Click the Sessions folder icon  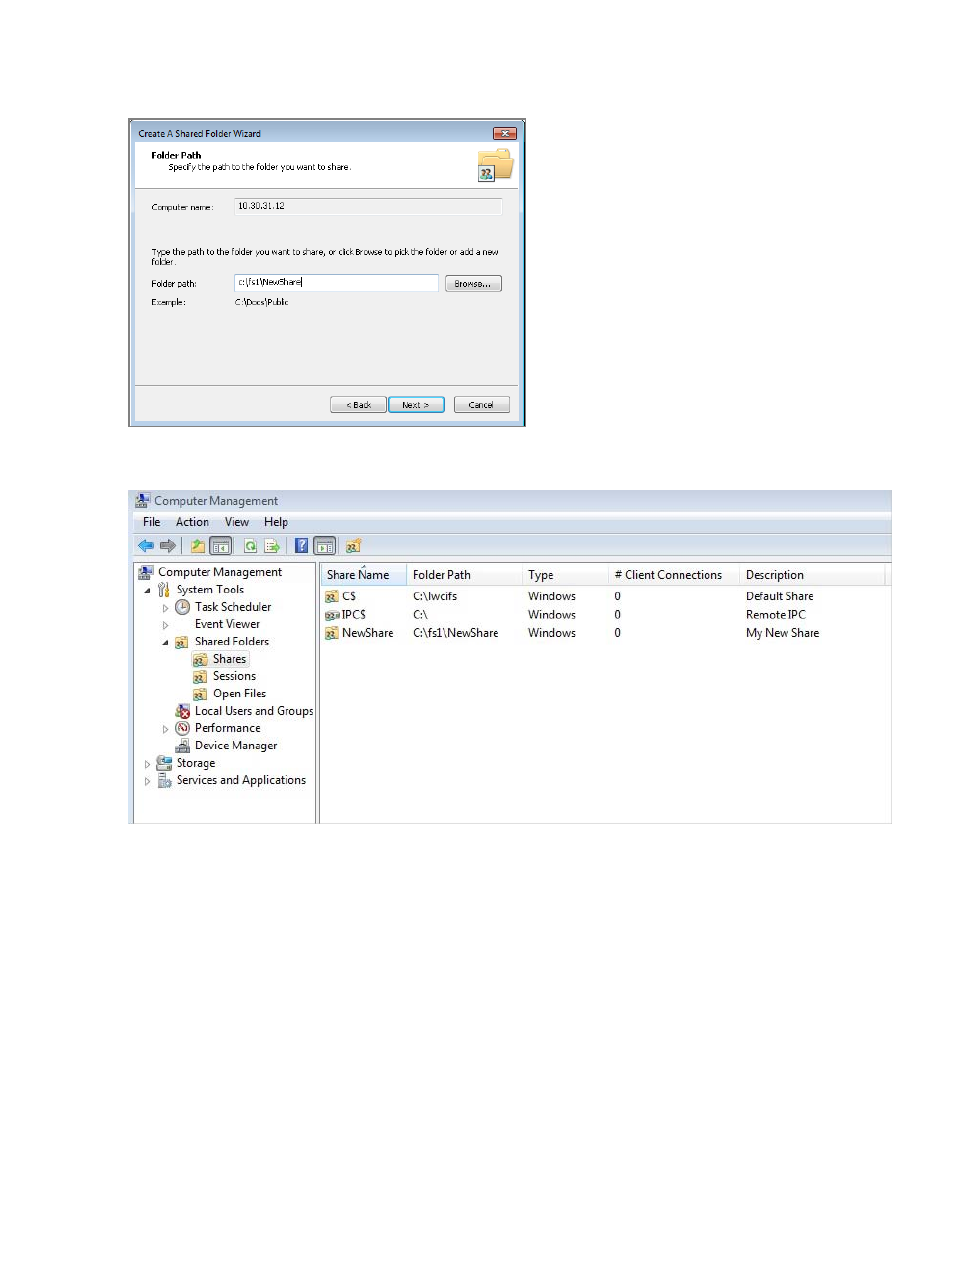click(x=200, y=677)
